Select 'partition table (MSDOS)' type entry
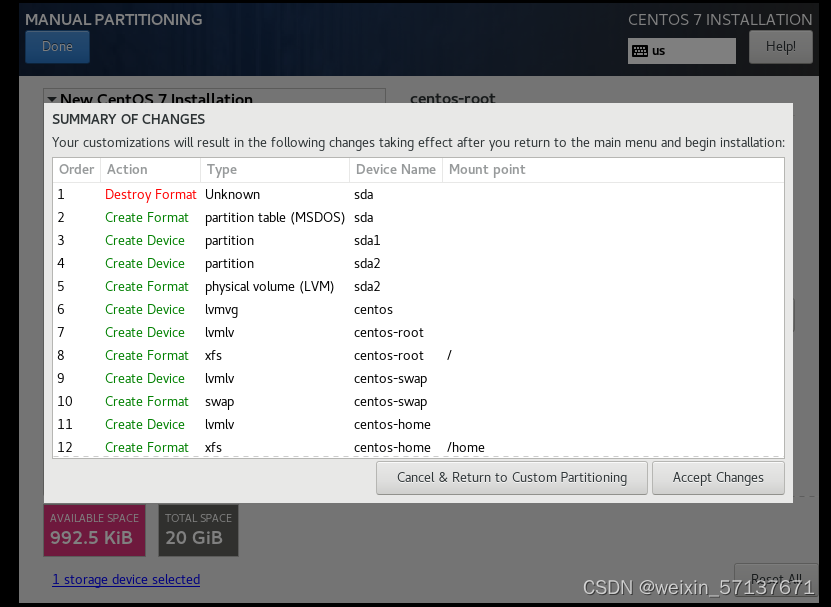This screenshot has width=831, height=607. tap(275, 217)
